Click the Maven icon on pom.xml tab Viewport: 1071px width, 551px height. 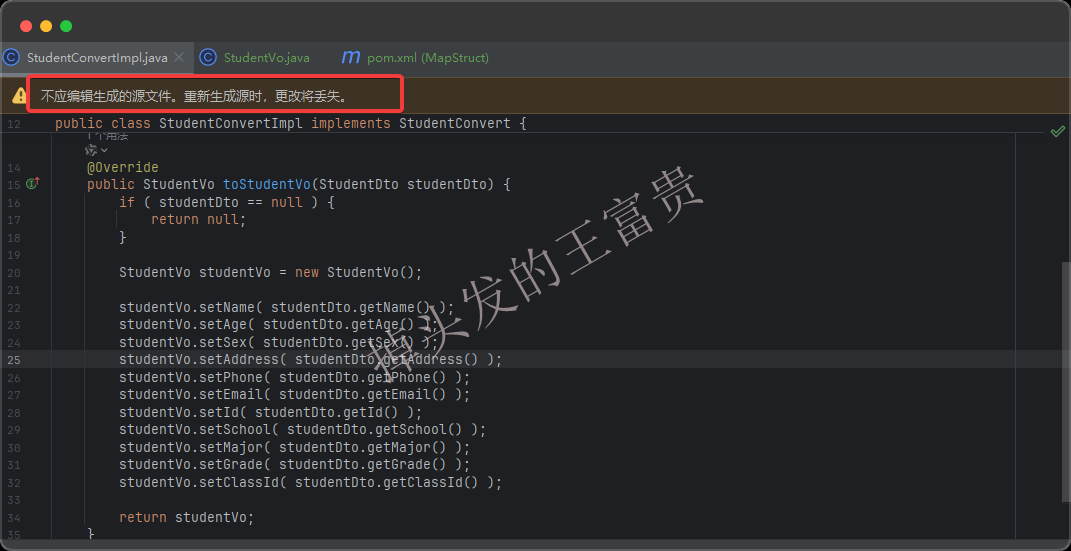[x=350, y=57]
